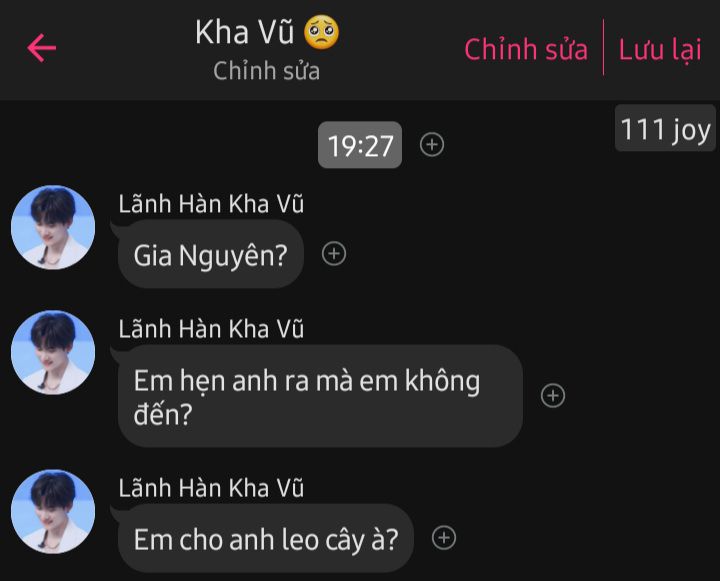This screenshot has width=720, height=581.
Task: Open the avatar beside the "Gia Nguyên?" message
Action: [53, 227]
